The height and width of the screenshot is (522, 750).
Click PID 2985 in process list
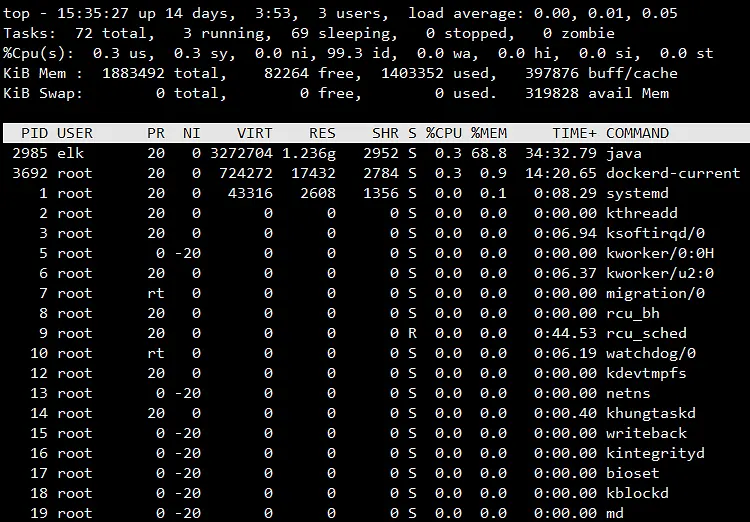coord(30,153)
